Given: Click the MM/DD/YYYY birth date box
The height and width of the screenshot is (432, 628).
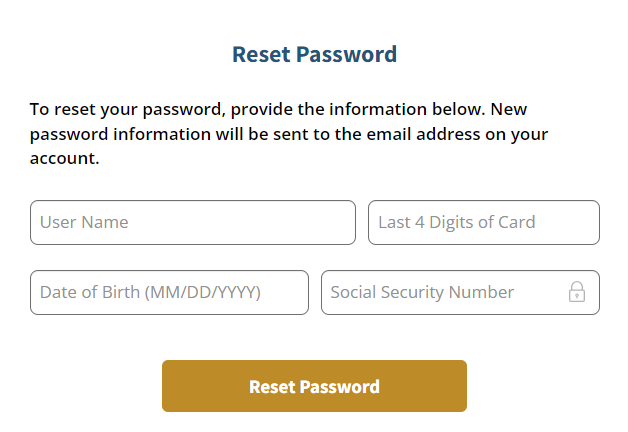Looking at the screenshot, I should 169,292.
